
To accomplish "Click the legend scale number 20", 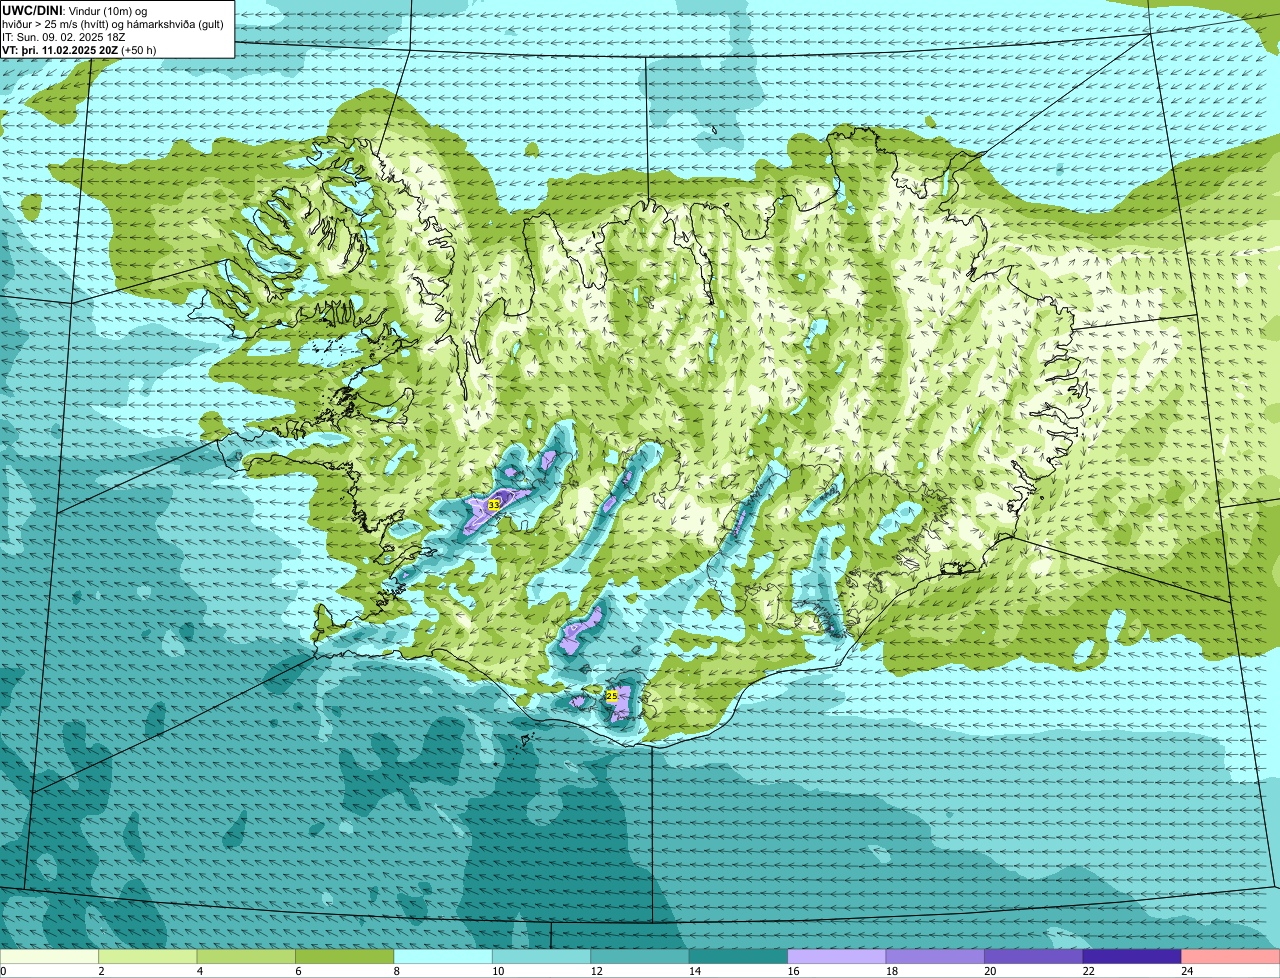I will (989, 971).
